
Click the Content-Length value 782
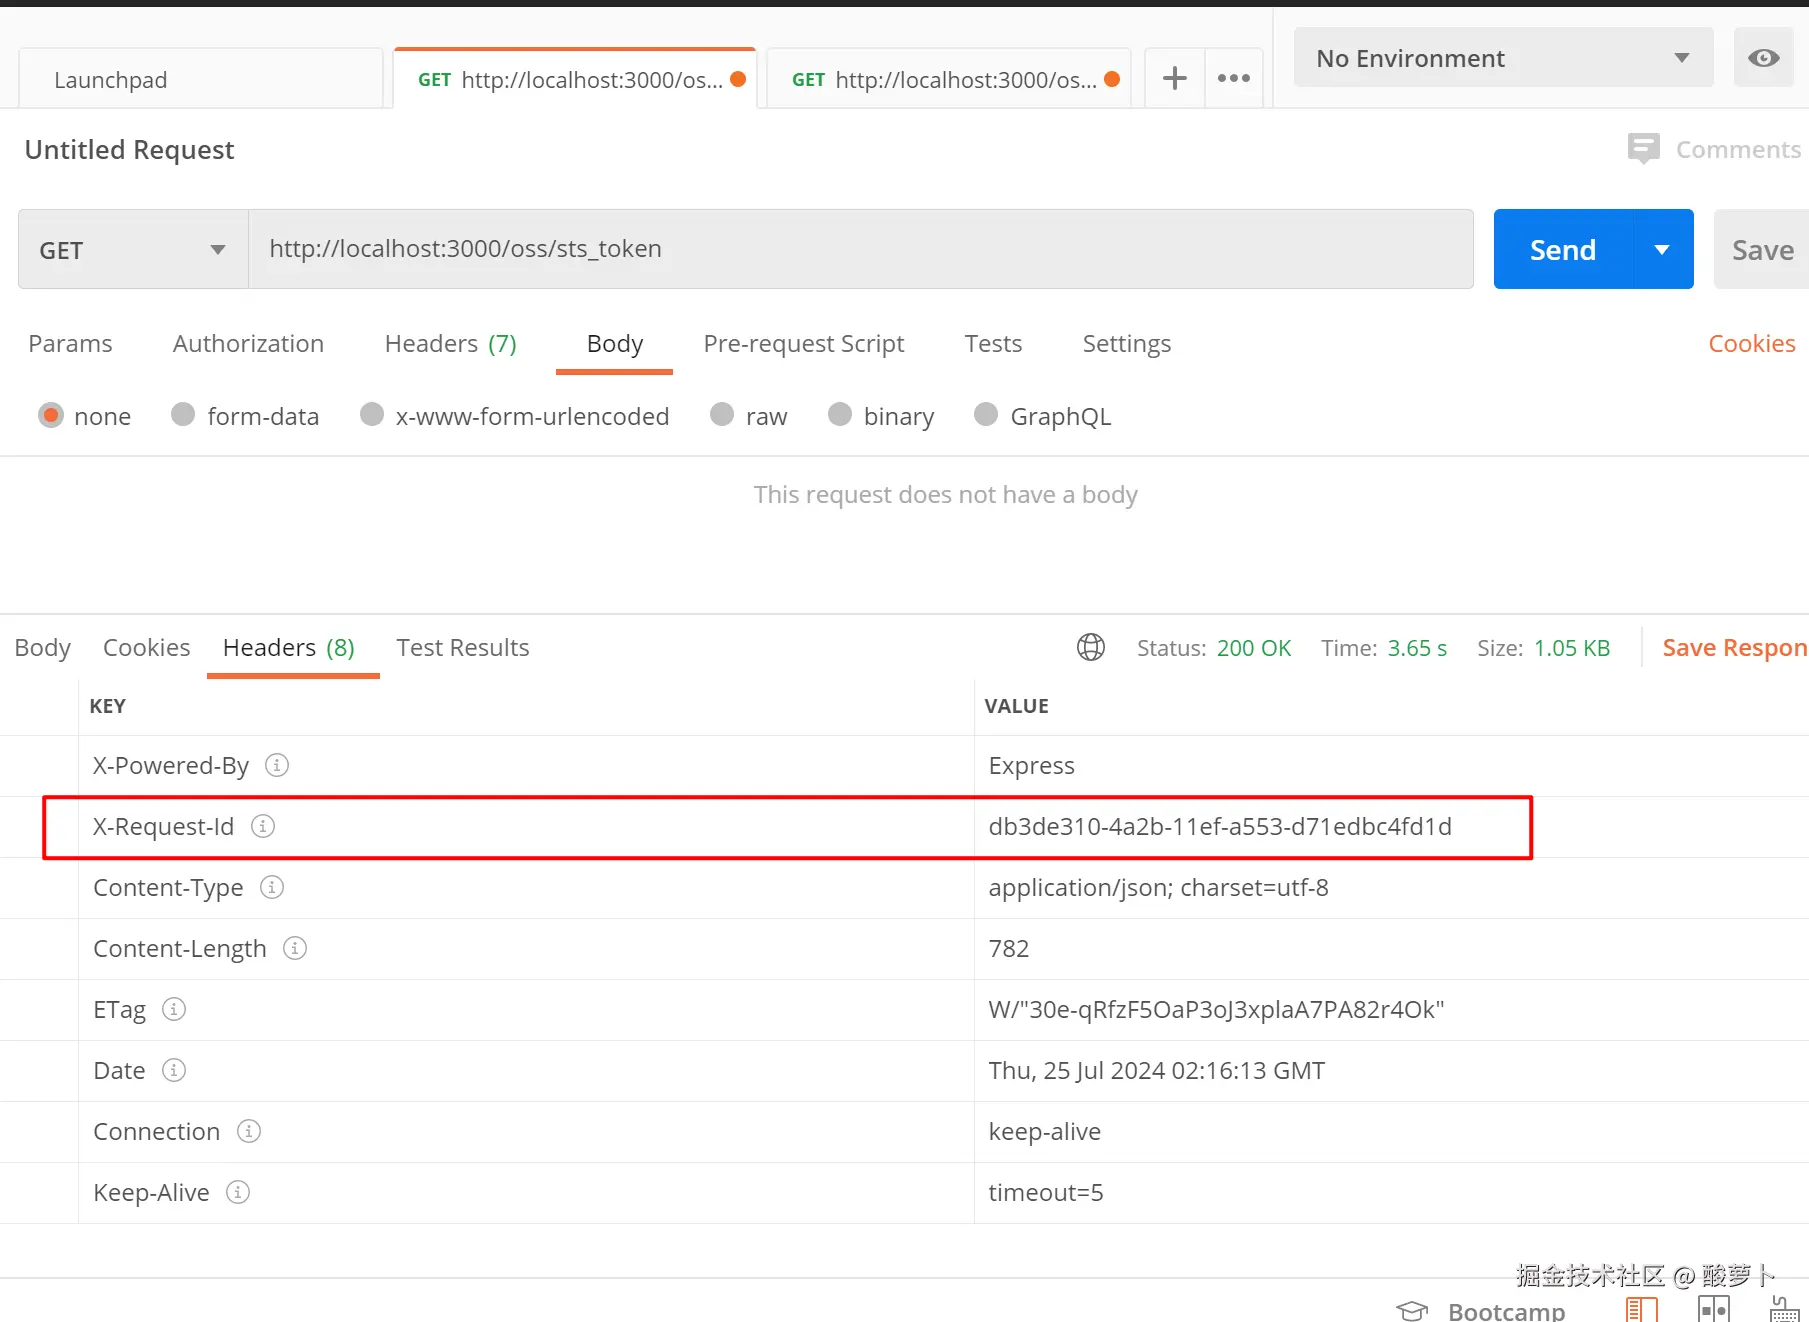tap(1008, 948)
